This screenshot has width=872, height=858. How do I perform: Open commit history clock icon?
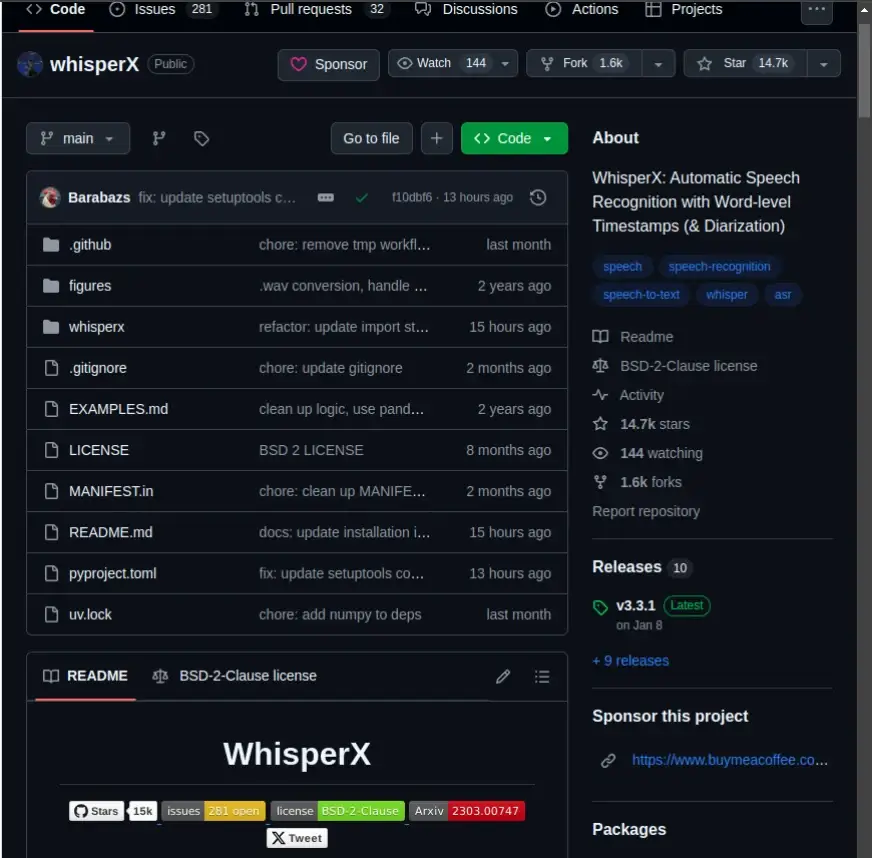[538, 197]
